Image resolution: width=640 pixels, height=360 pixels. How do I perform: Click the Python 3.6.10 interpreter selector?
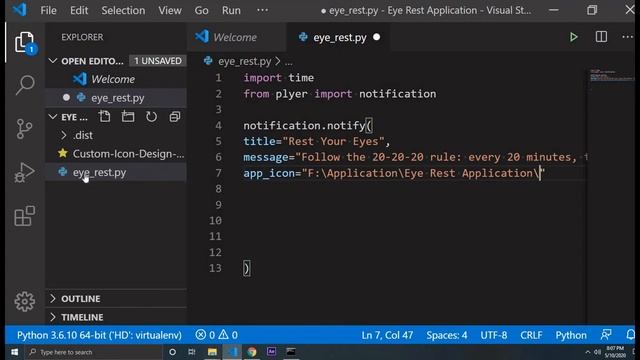point(99,335)
